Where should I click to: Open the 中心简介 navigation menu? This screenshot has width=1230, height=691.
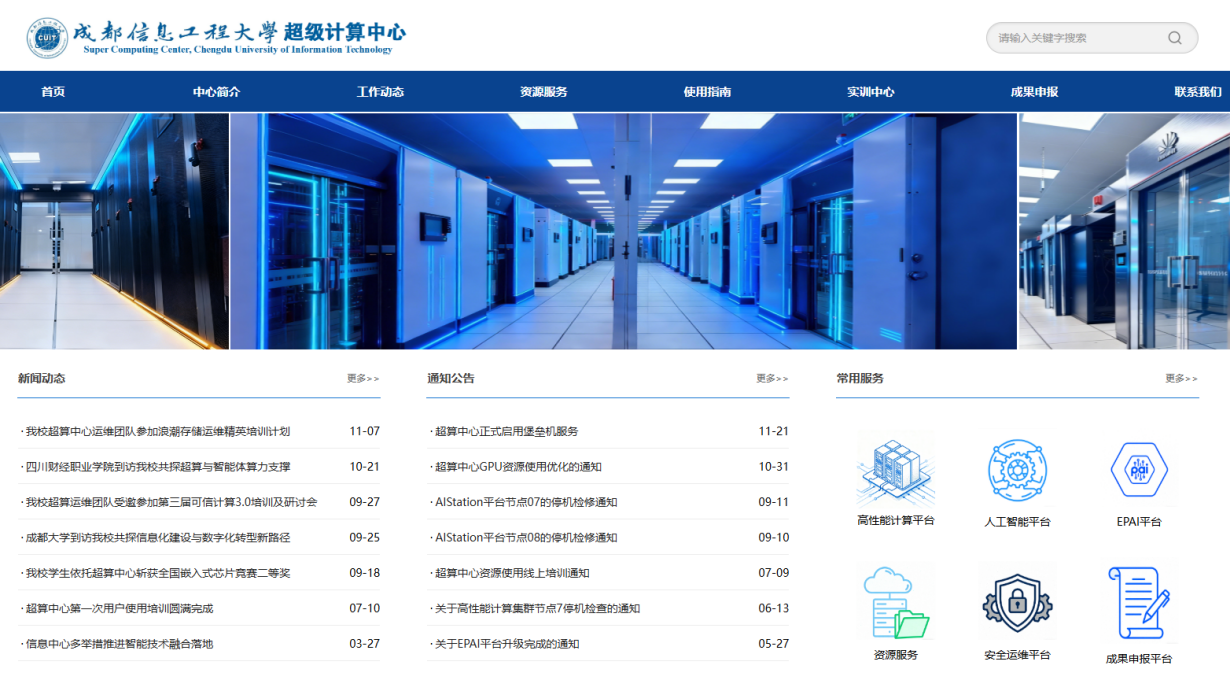click(x=216, y=92)
